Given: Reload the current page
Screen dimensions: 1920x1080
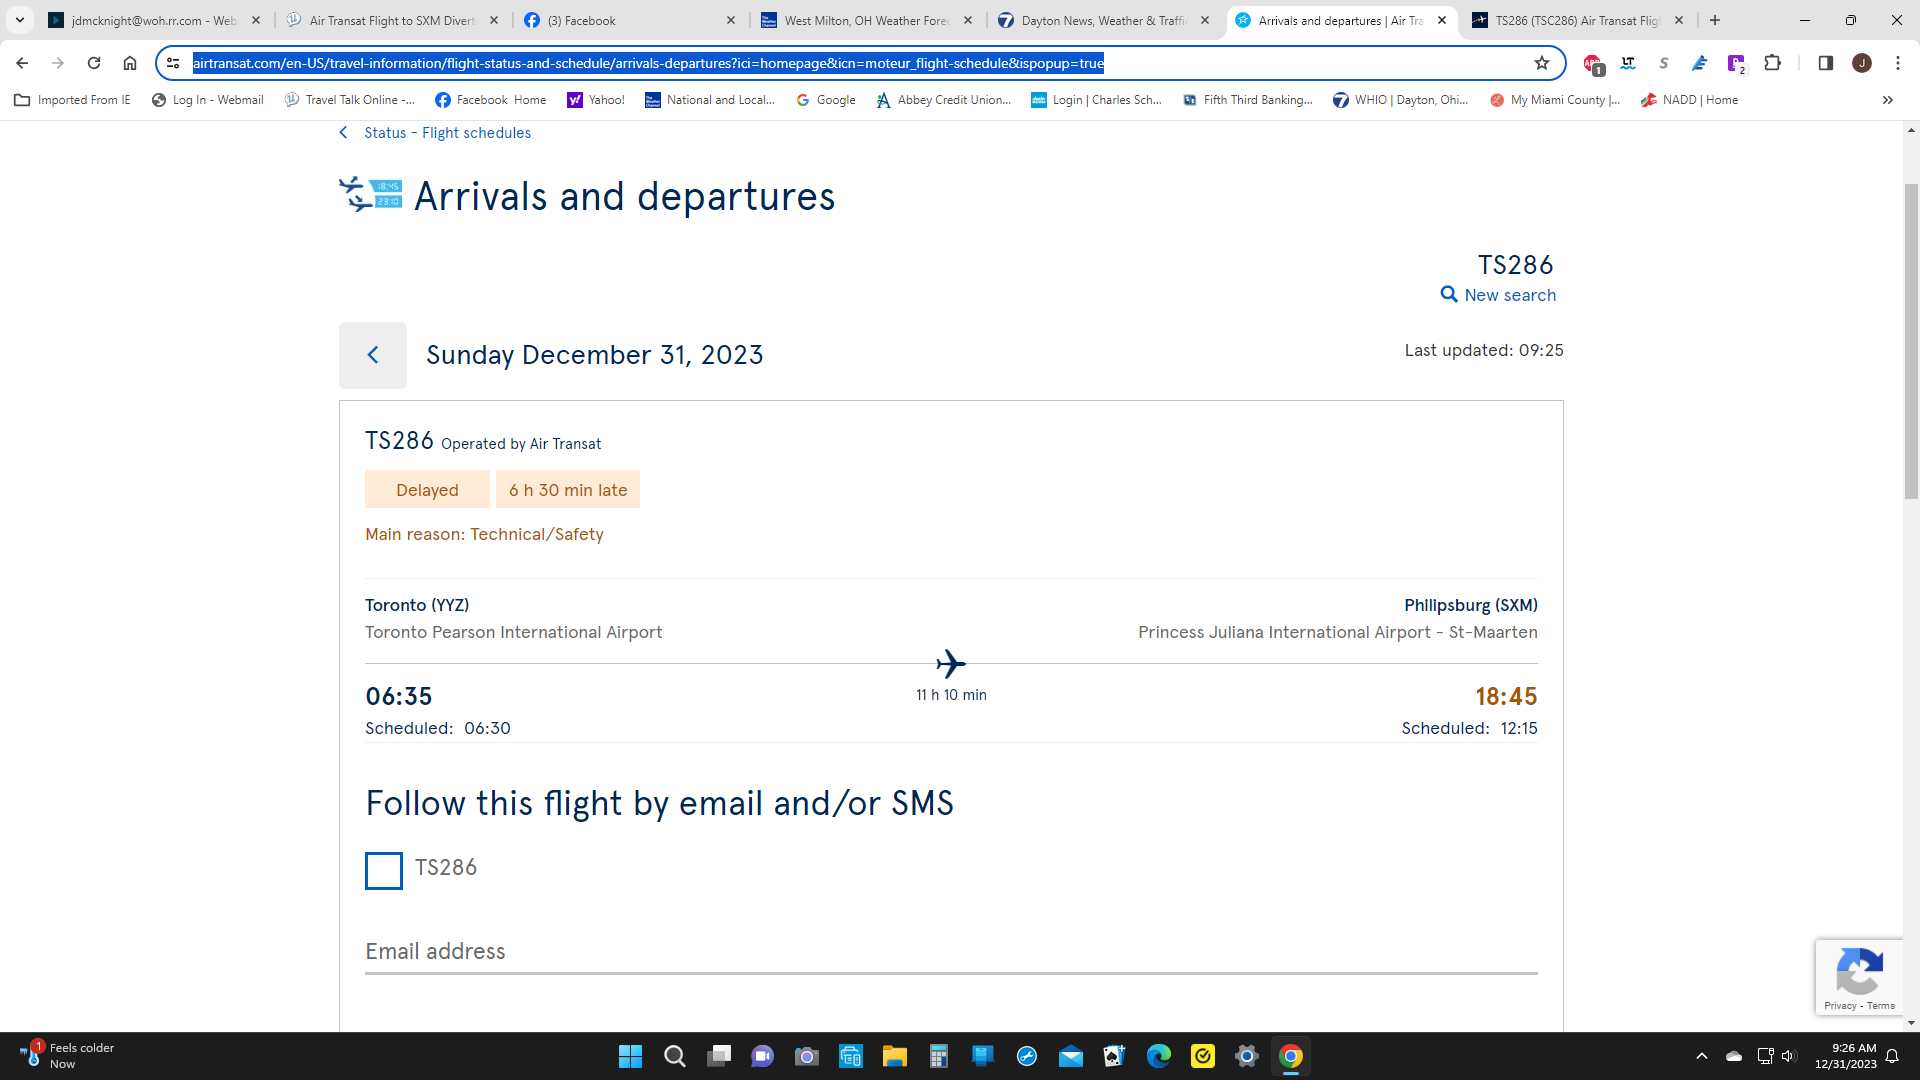Looking at the screenshot, I should [94, 63].
